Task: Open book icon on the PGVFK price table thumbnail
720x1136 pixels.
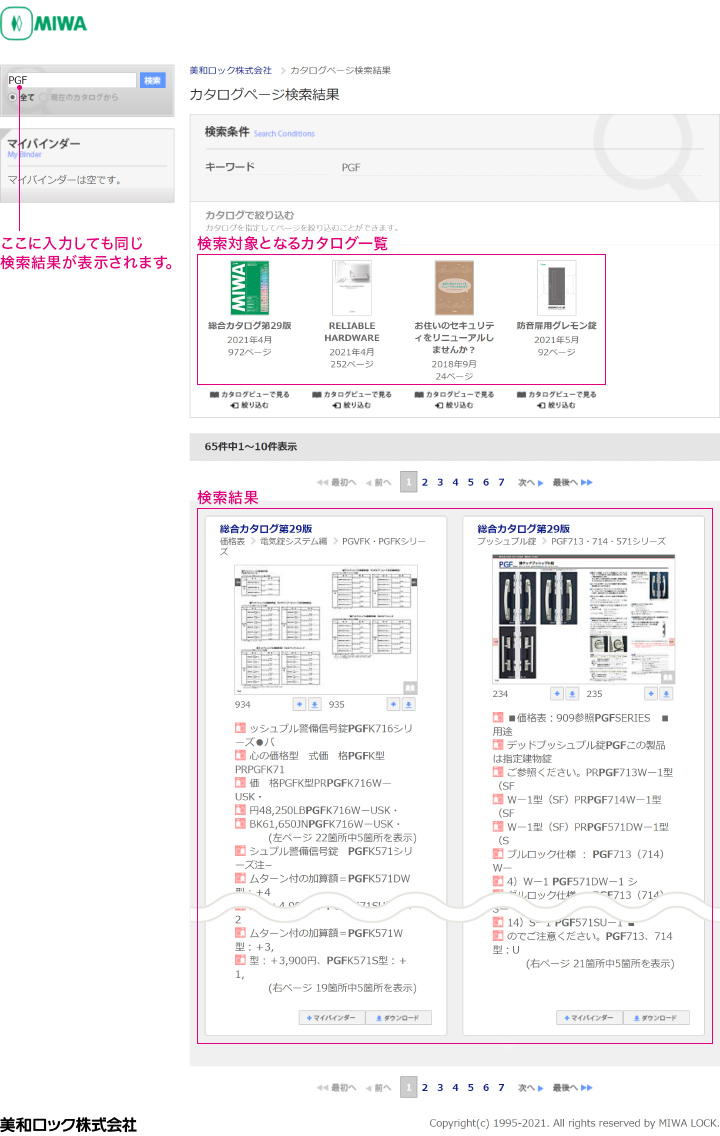Action: (410, 688)
